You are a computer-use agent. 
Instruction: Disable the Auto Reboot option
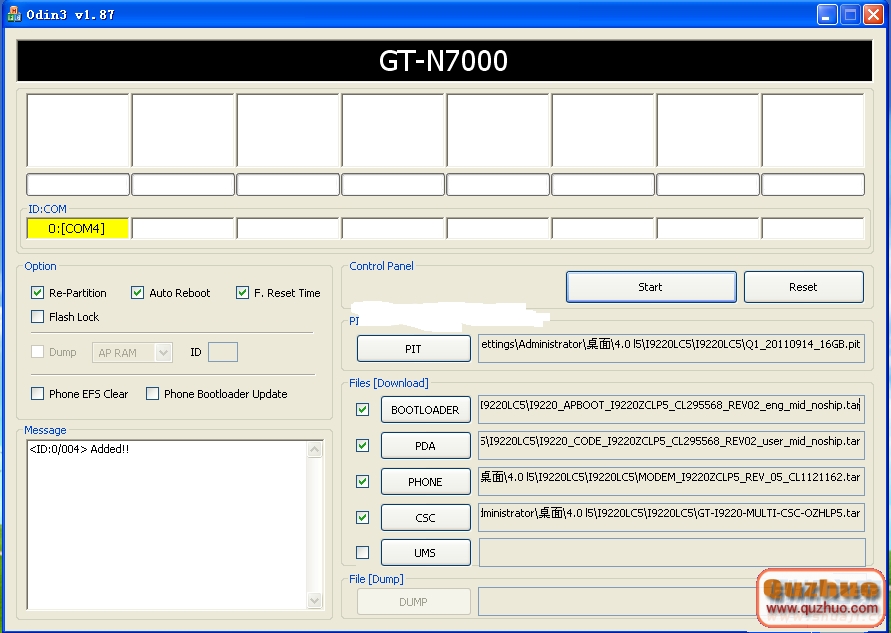click(x=137, y=293)
